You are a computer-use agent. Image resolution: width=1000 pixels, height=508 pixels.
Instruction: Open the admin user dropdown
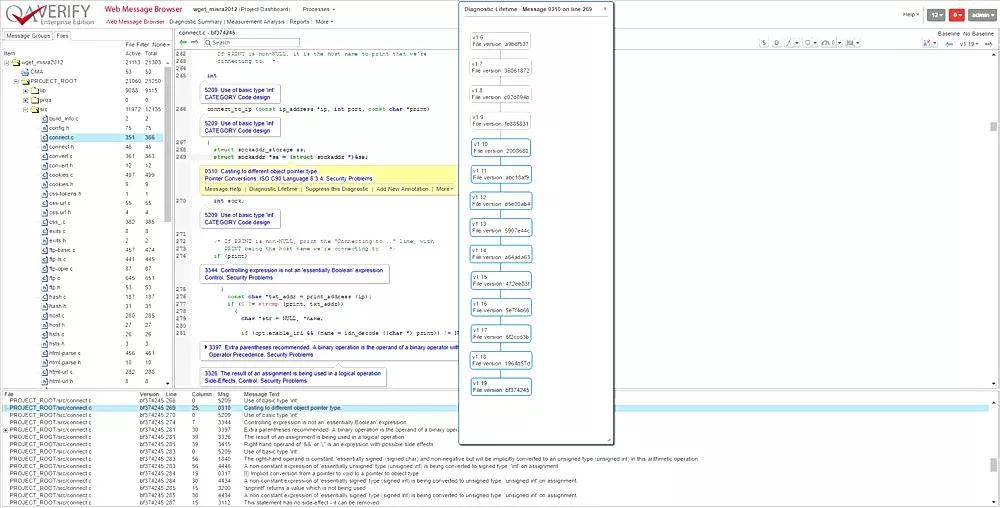pyautogui.click(x=982, y=15)
